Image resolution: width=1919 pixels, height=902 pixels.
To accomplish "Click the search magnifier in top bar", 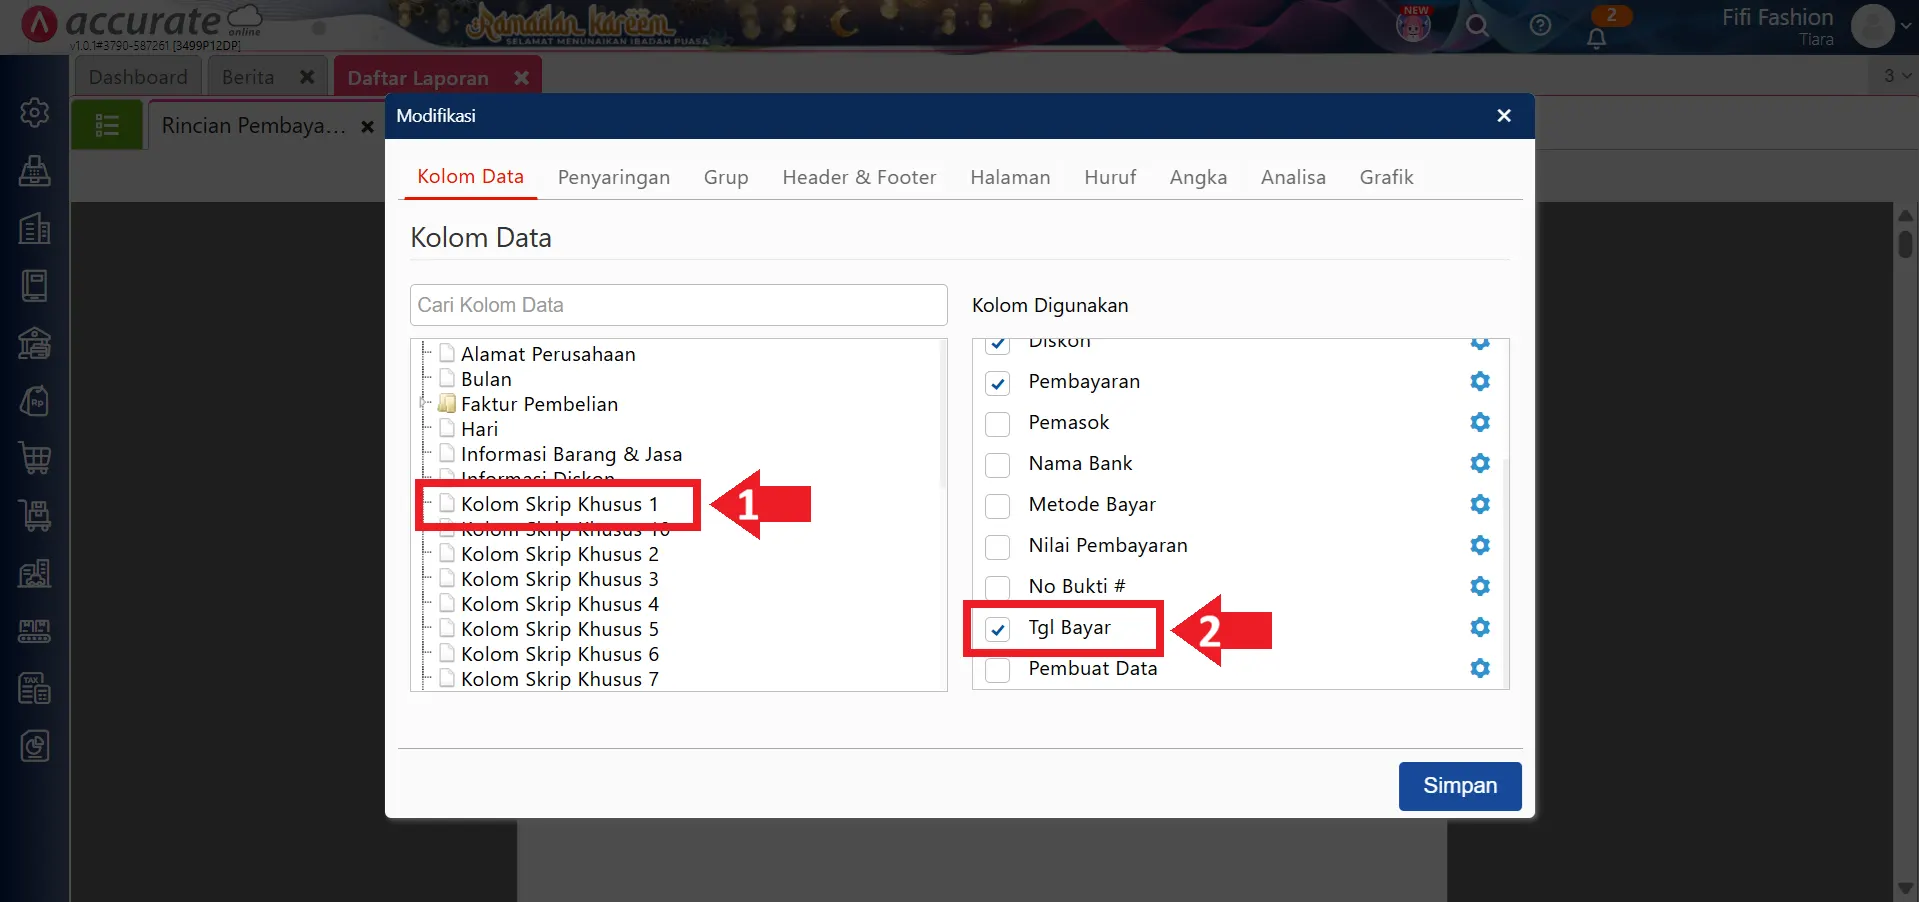I will [1477, 26].
